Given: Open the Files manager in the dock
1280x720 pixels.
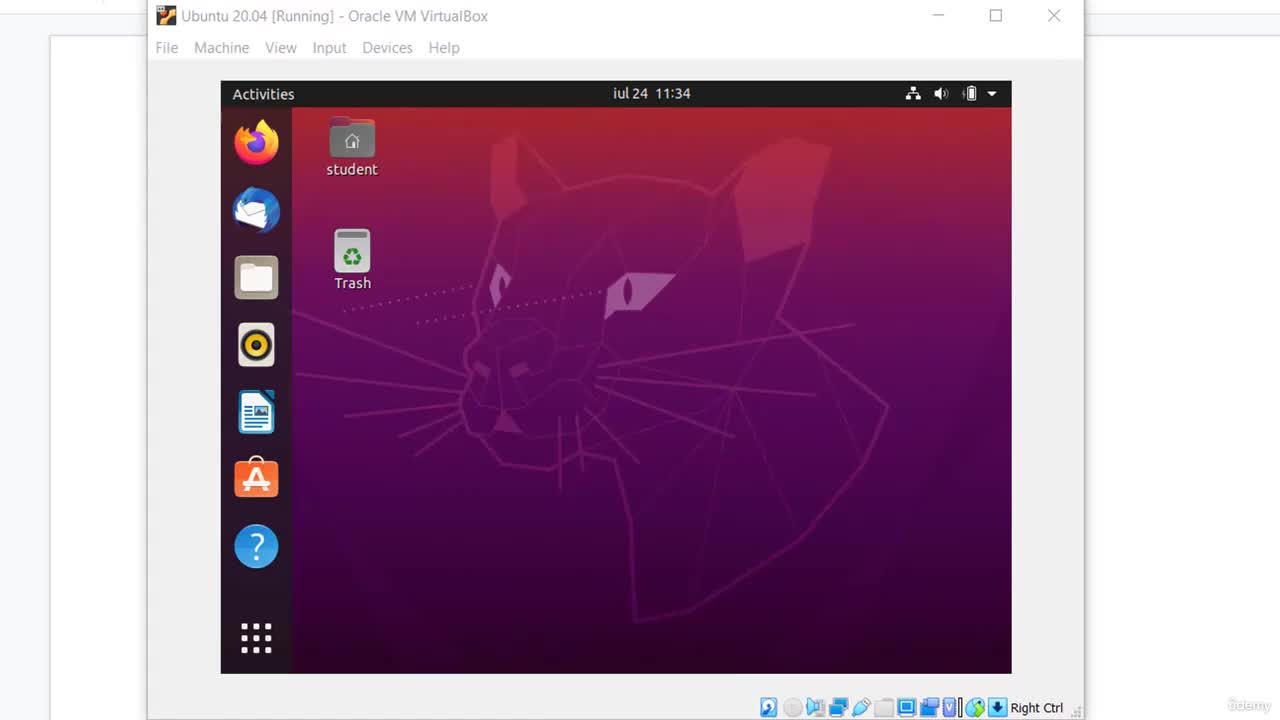Looking at the screenshot, I should coord(256,277).
